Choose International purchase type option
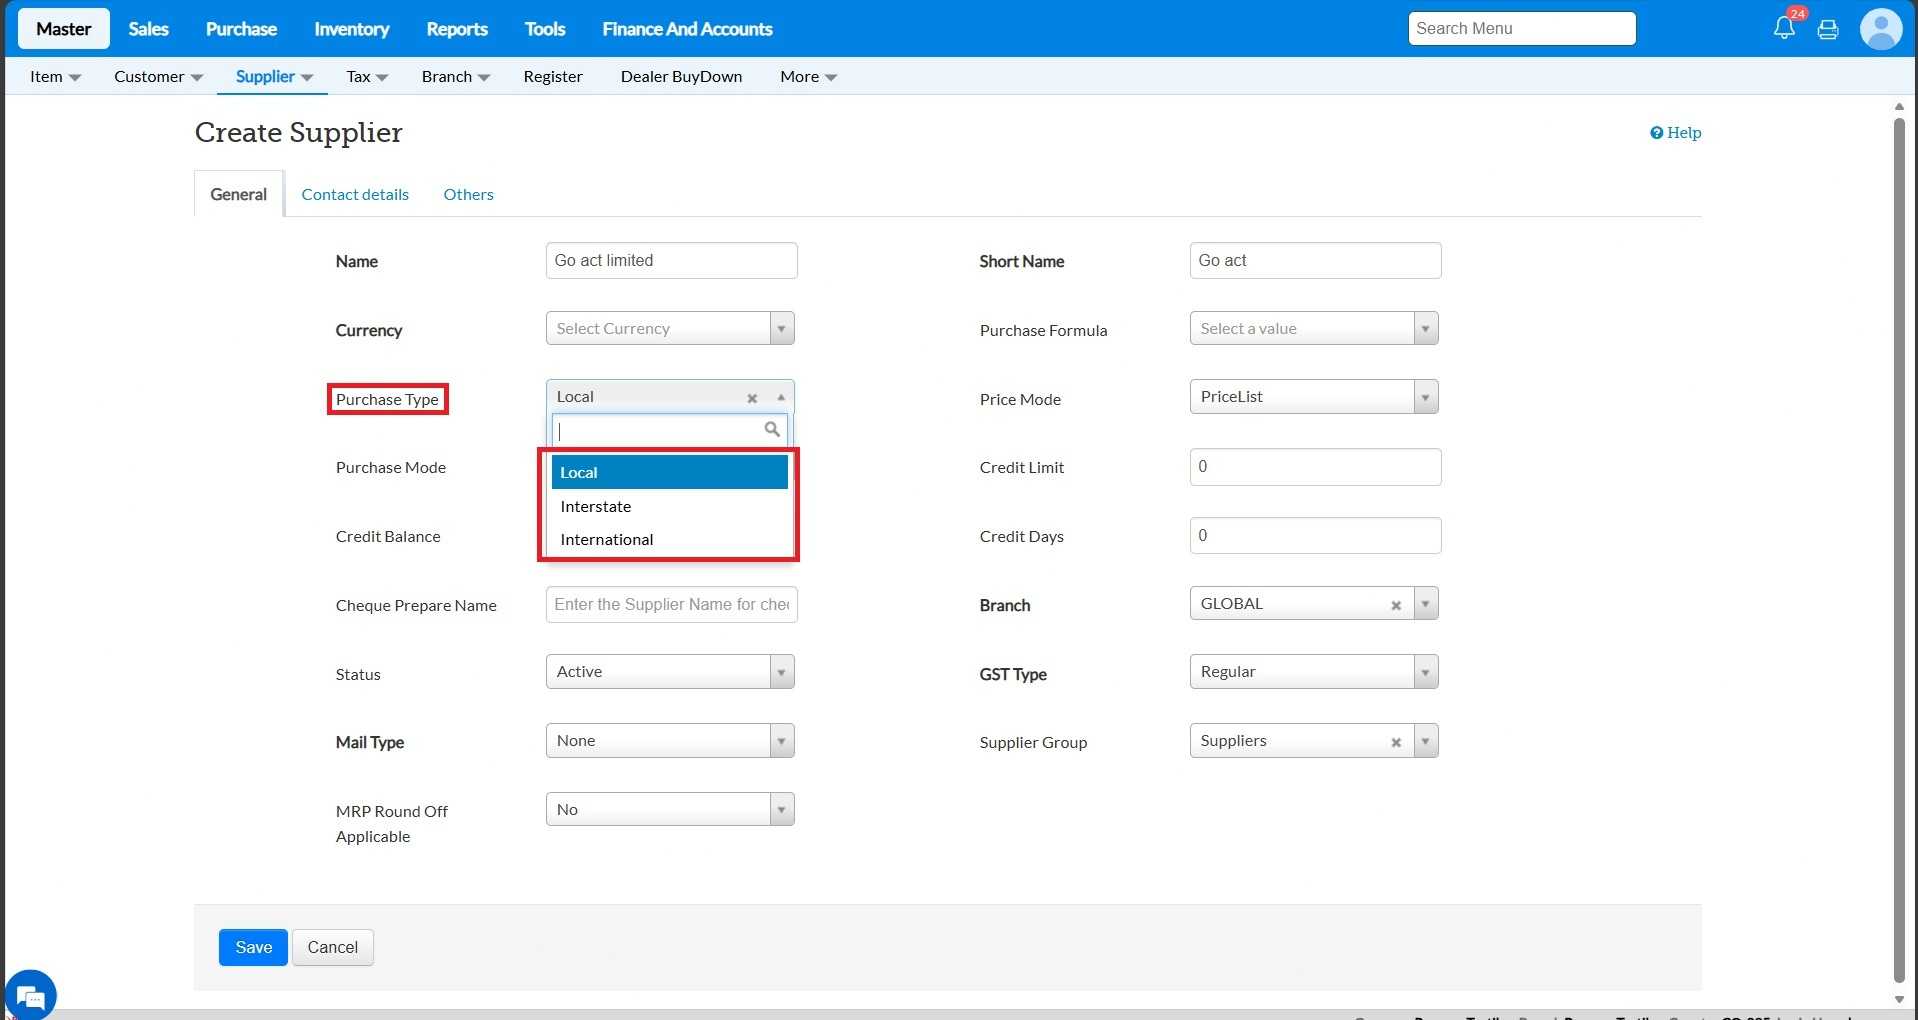Viewport: 1918px width, 1020px height. point(607,540)
